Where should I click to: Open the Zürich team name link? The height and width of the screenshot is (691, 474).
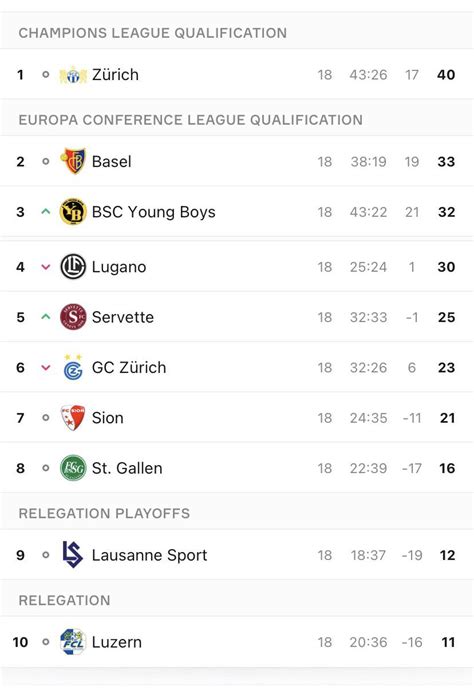(x=115, y=75)
